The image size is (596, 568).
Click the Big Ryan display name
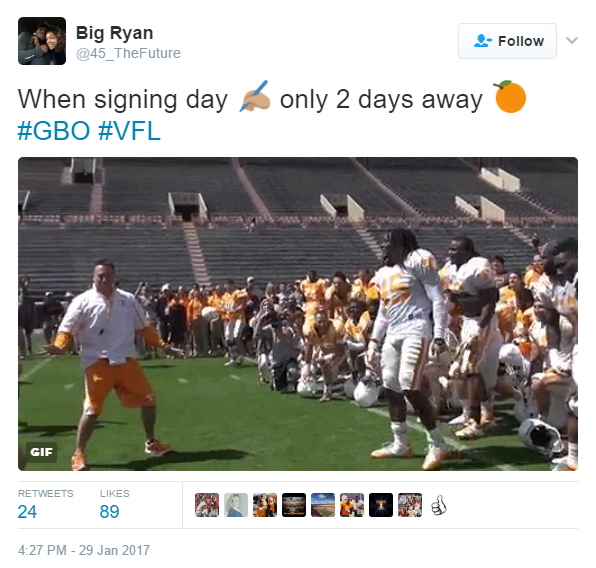[x=114, y=33]
